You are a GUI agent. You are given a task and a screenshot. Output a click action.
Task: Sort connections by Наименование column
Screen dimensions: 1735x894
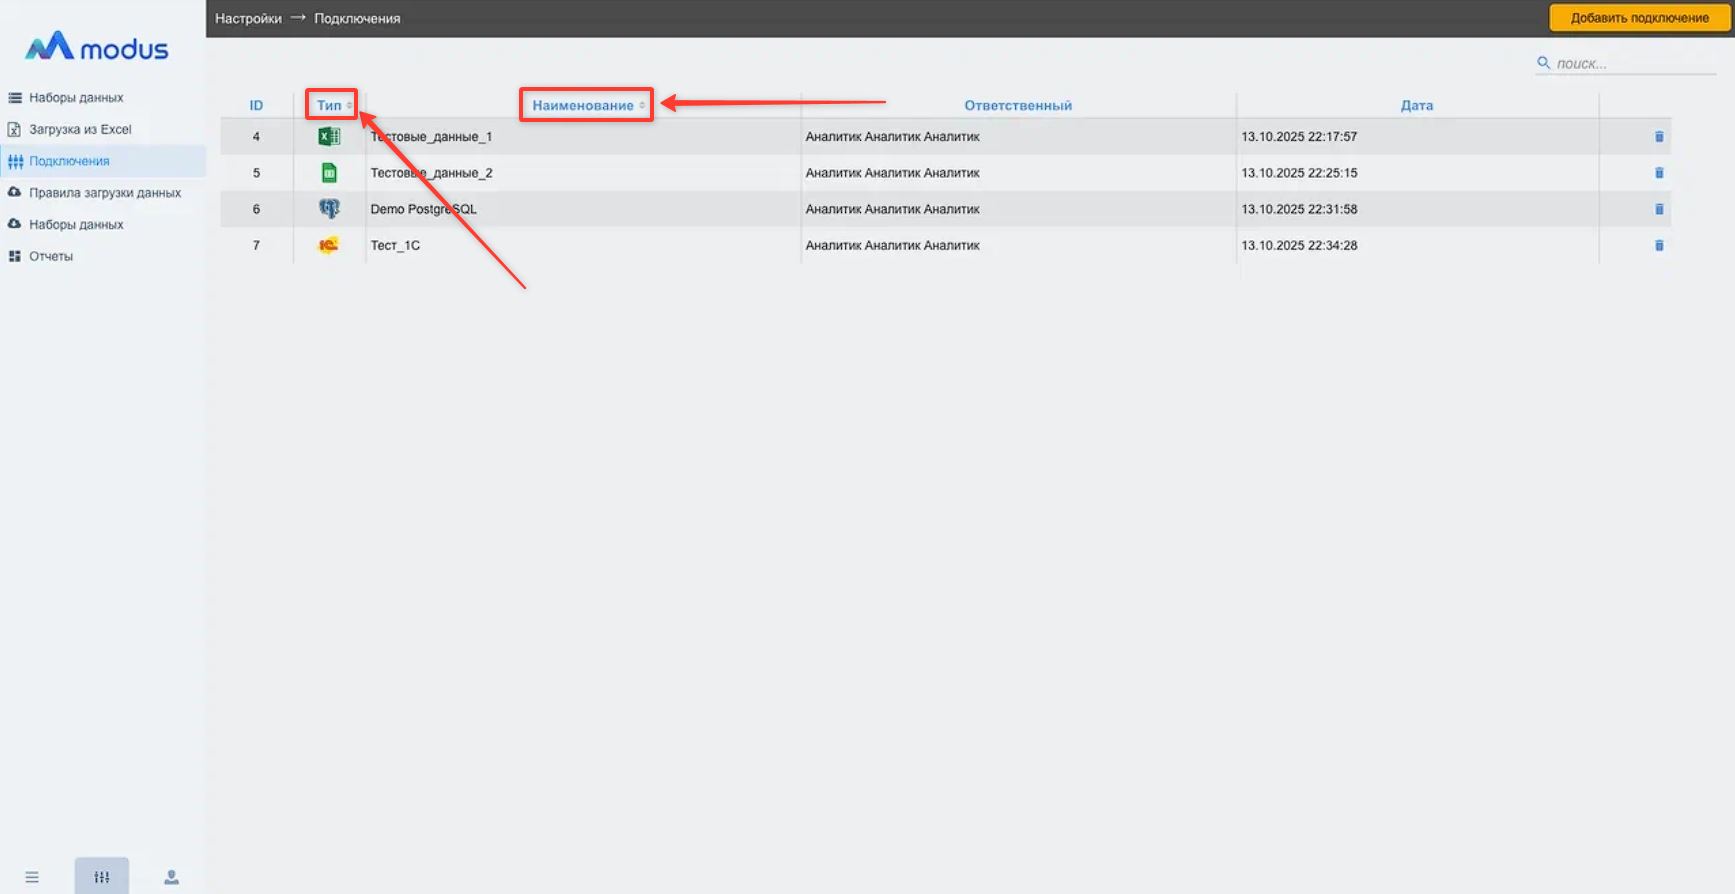585,105
